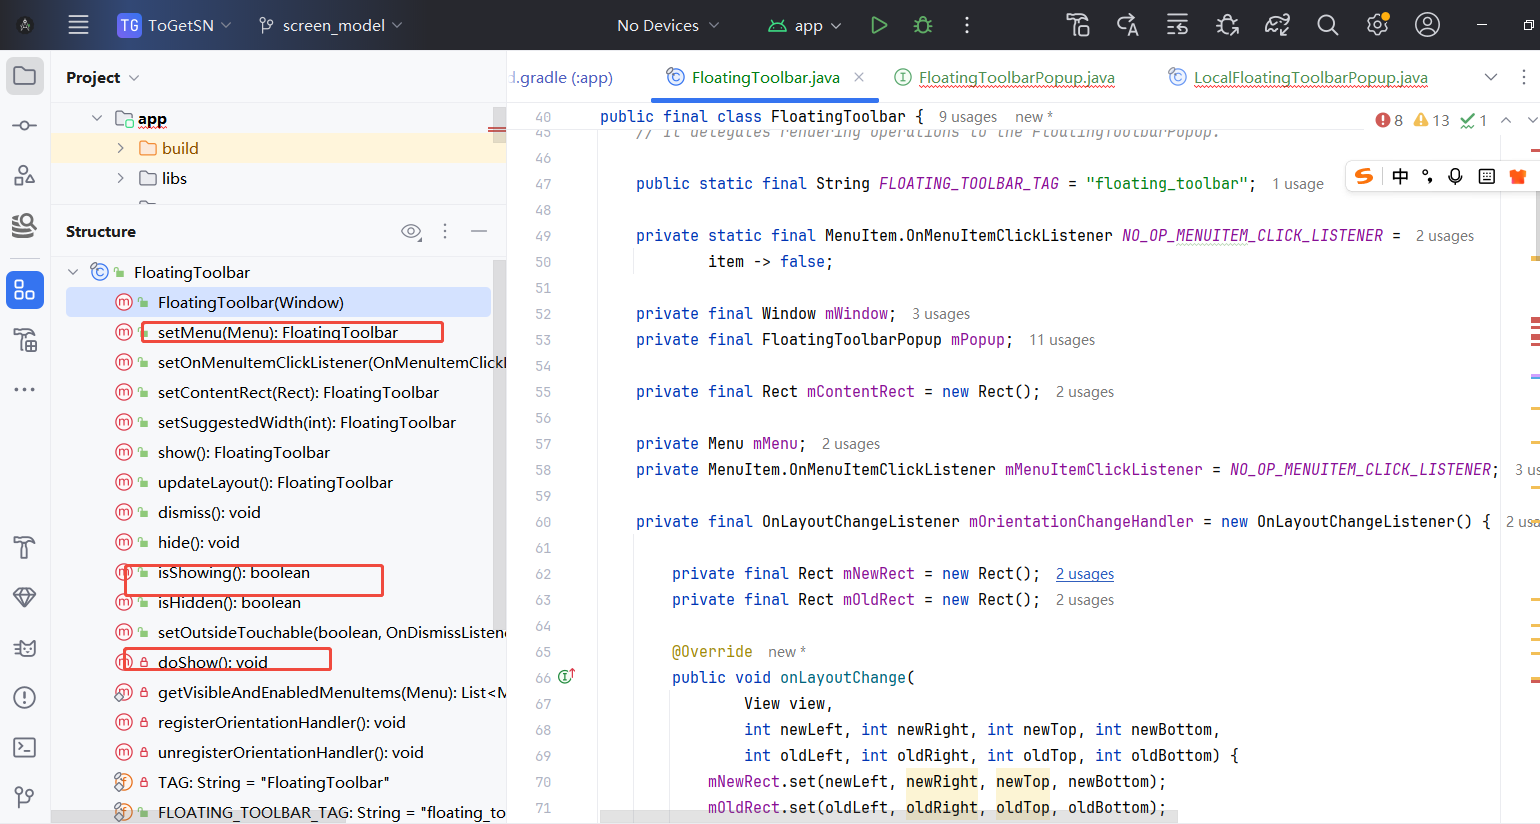Image resolution: width=1540 pixels, height=824 pixels.
Task: Select isShowing(): boolean method
Action: (x=234, y=572)
